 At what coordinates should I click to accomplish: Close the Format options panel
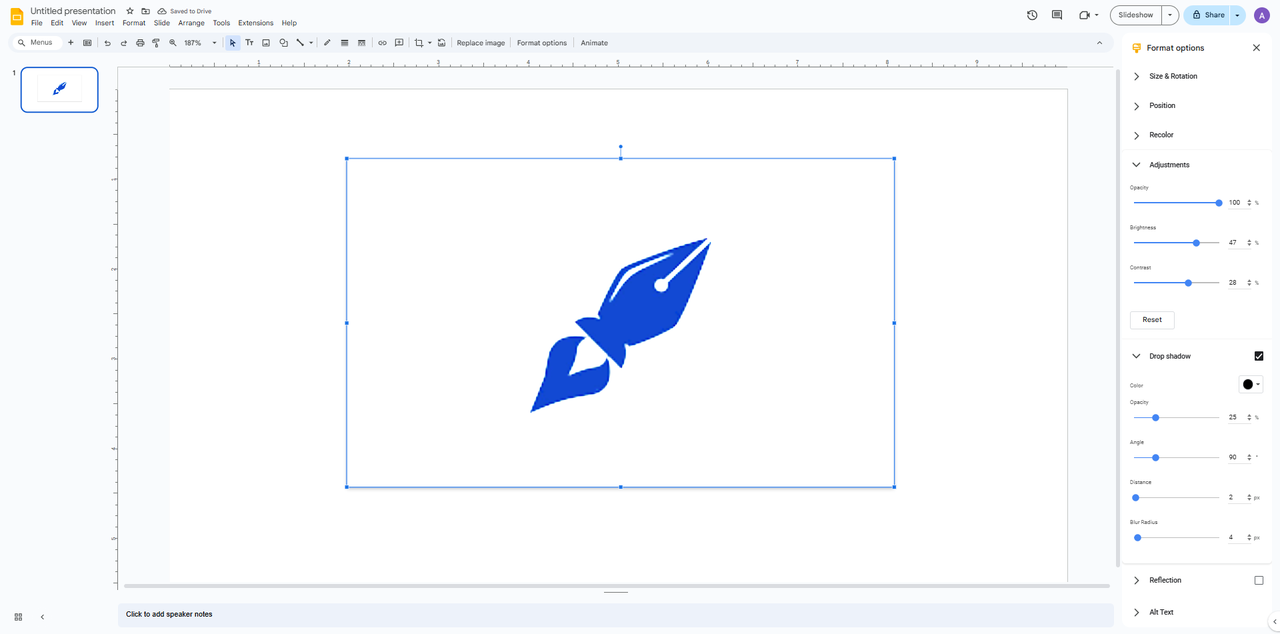click(x=1256, y=48)
